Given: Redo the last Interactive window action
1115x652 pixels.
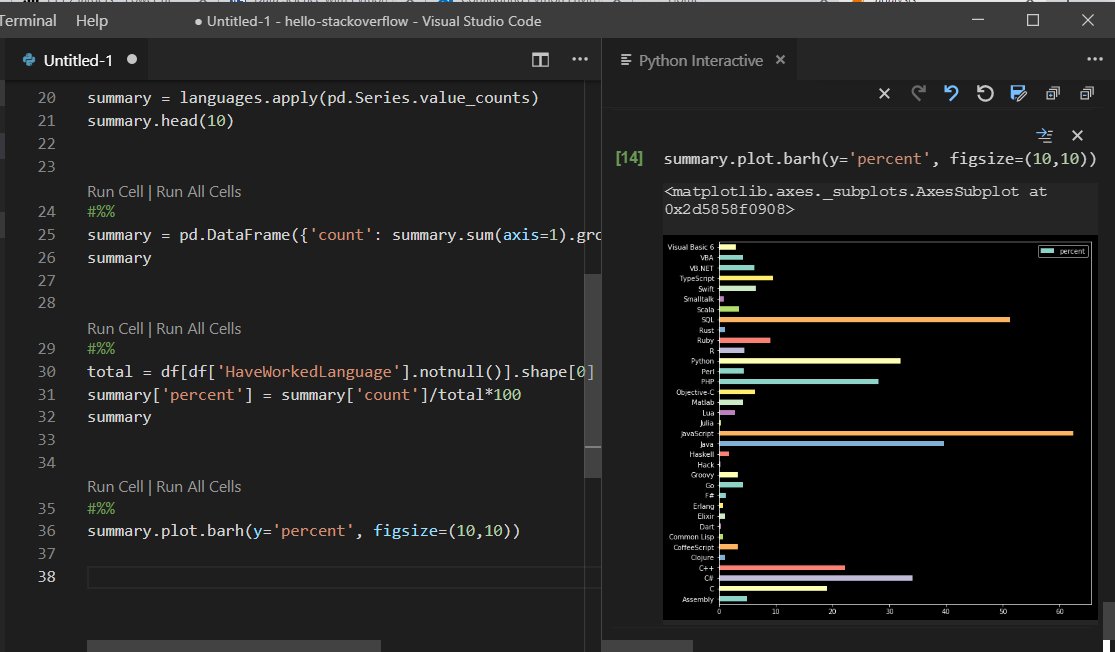Looking at the screenshot, I should (918, 93).
